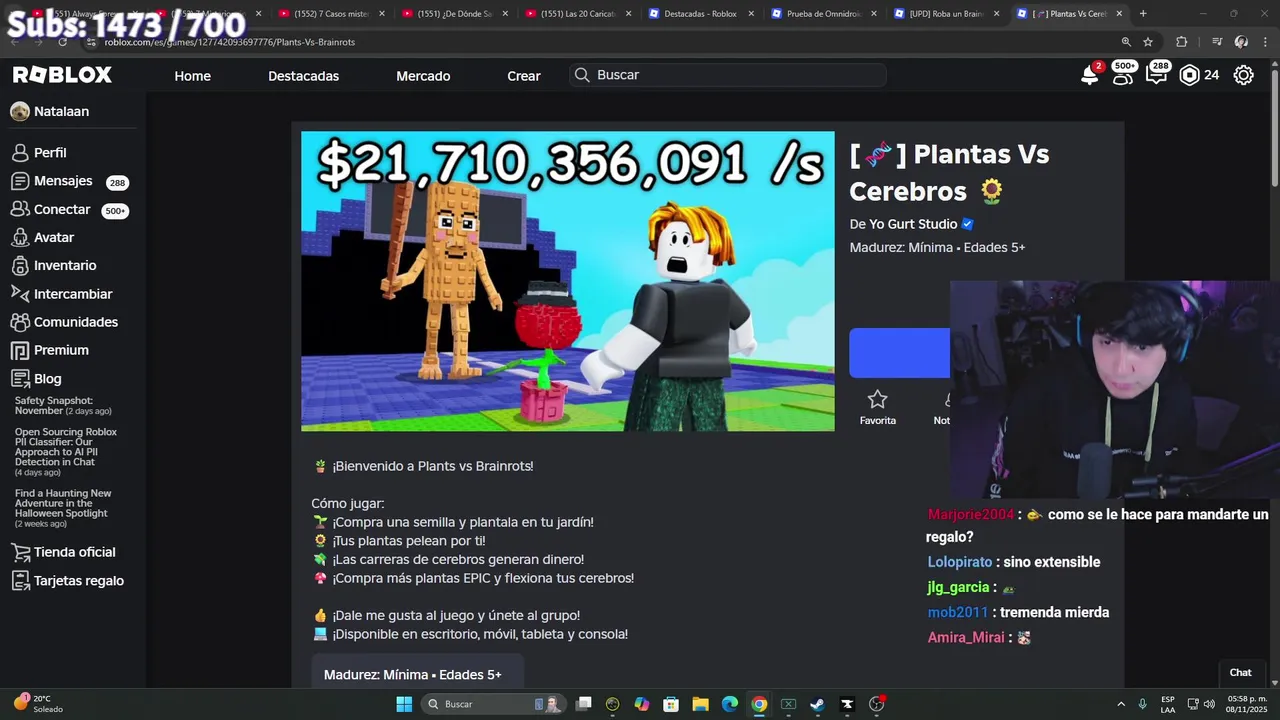Click Madurez: Mínima • Edades 5+ label under Yo Gurt Studio

937,247
